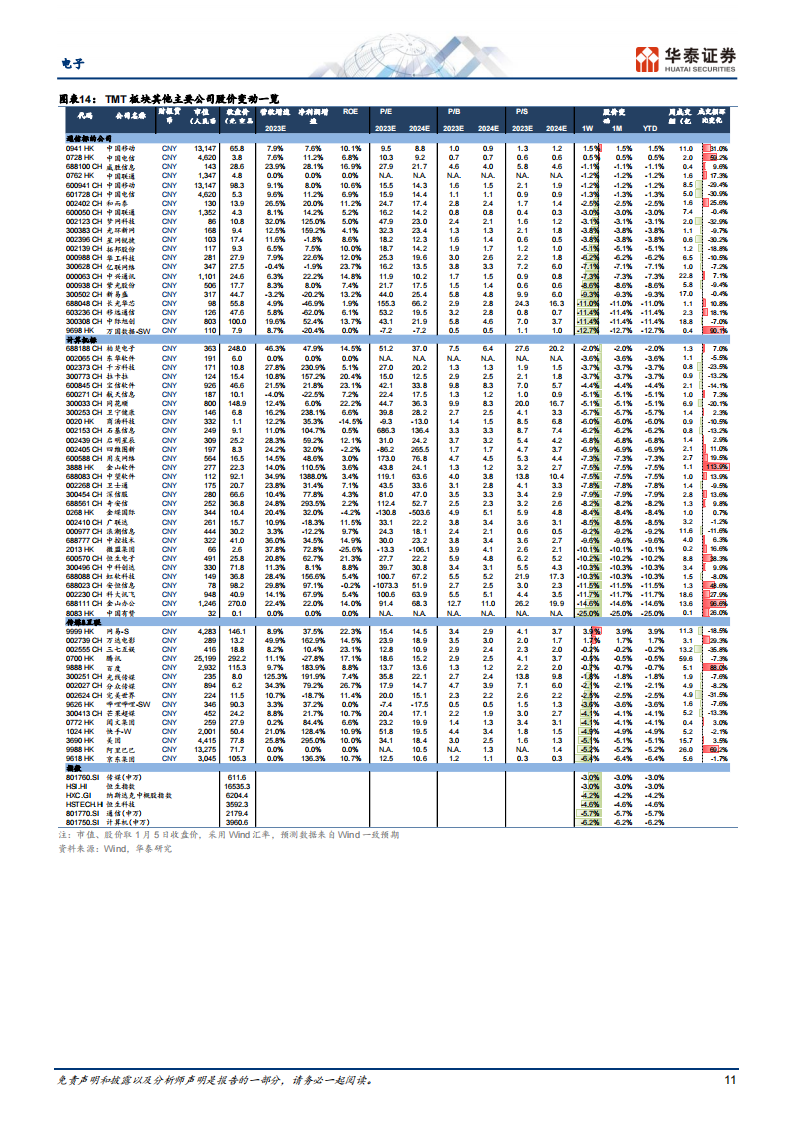
Task: Click ticker cell "688100 CH"
Action: point(83,166)
